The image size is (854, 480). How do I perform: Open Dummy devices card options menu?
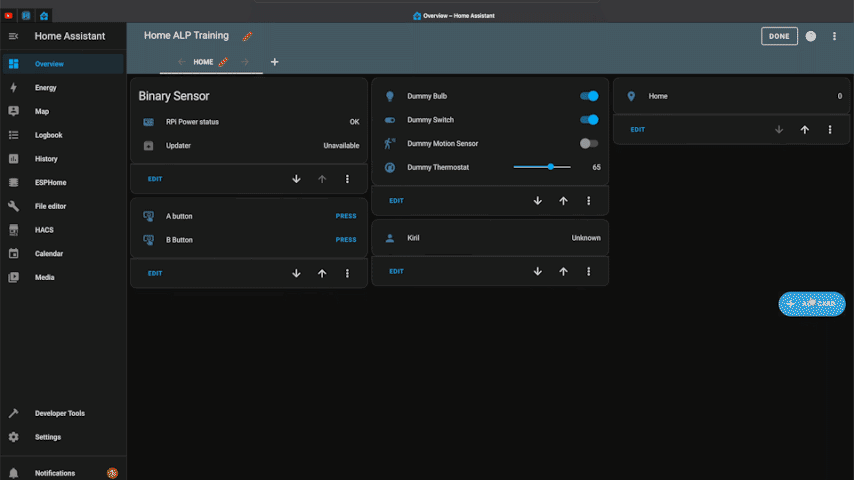coord(589,200)
